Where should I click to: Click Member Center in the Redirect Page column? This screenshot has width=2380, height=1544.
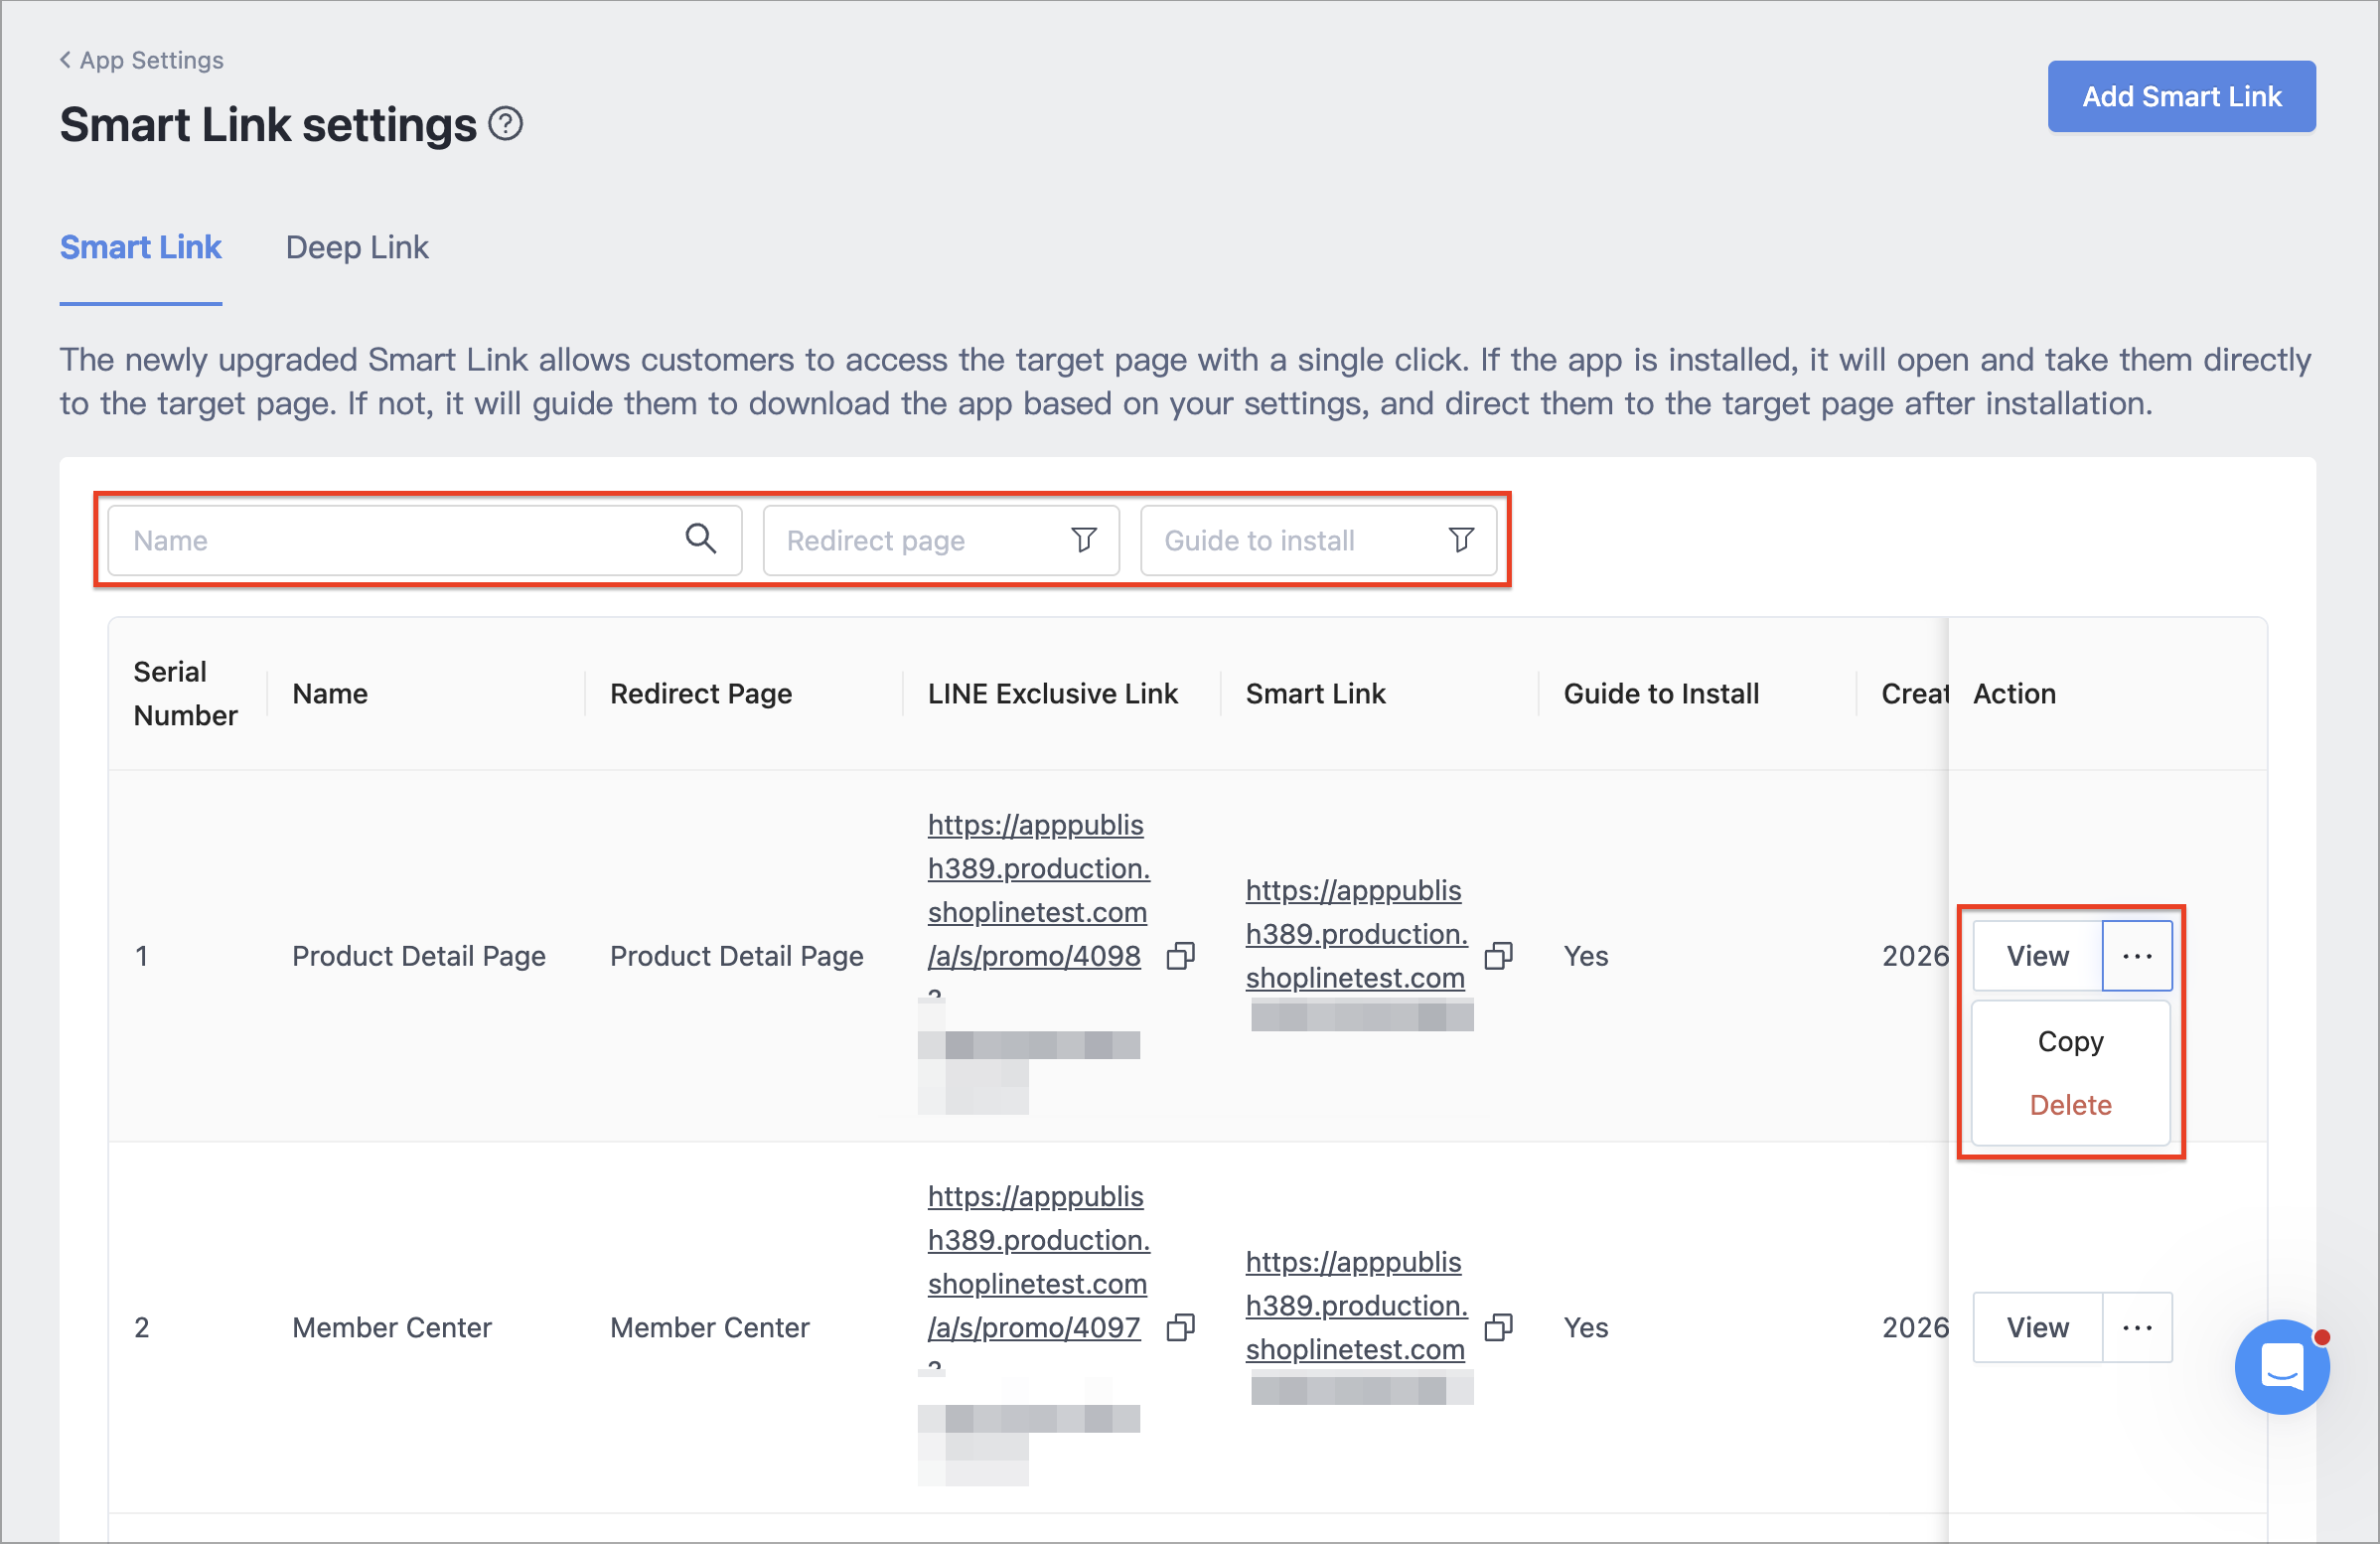point(709,1327)
